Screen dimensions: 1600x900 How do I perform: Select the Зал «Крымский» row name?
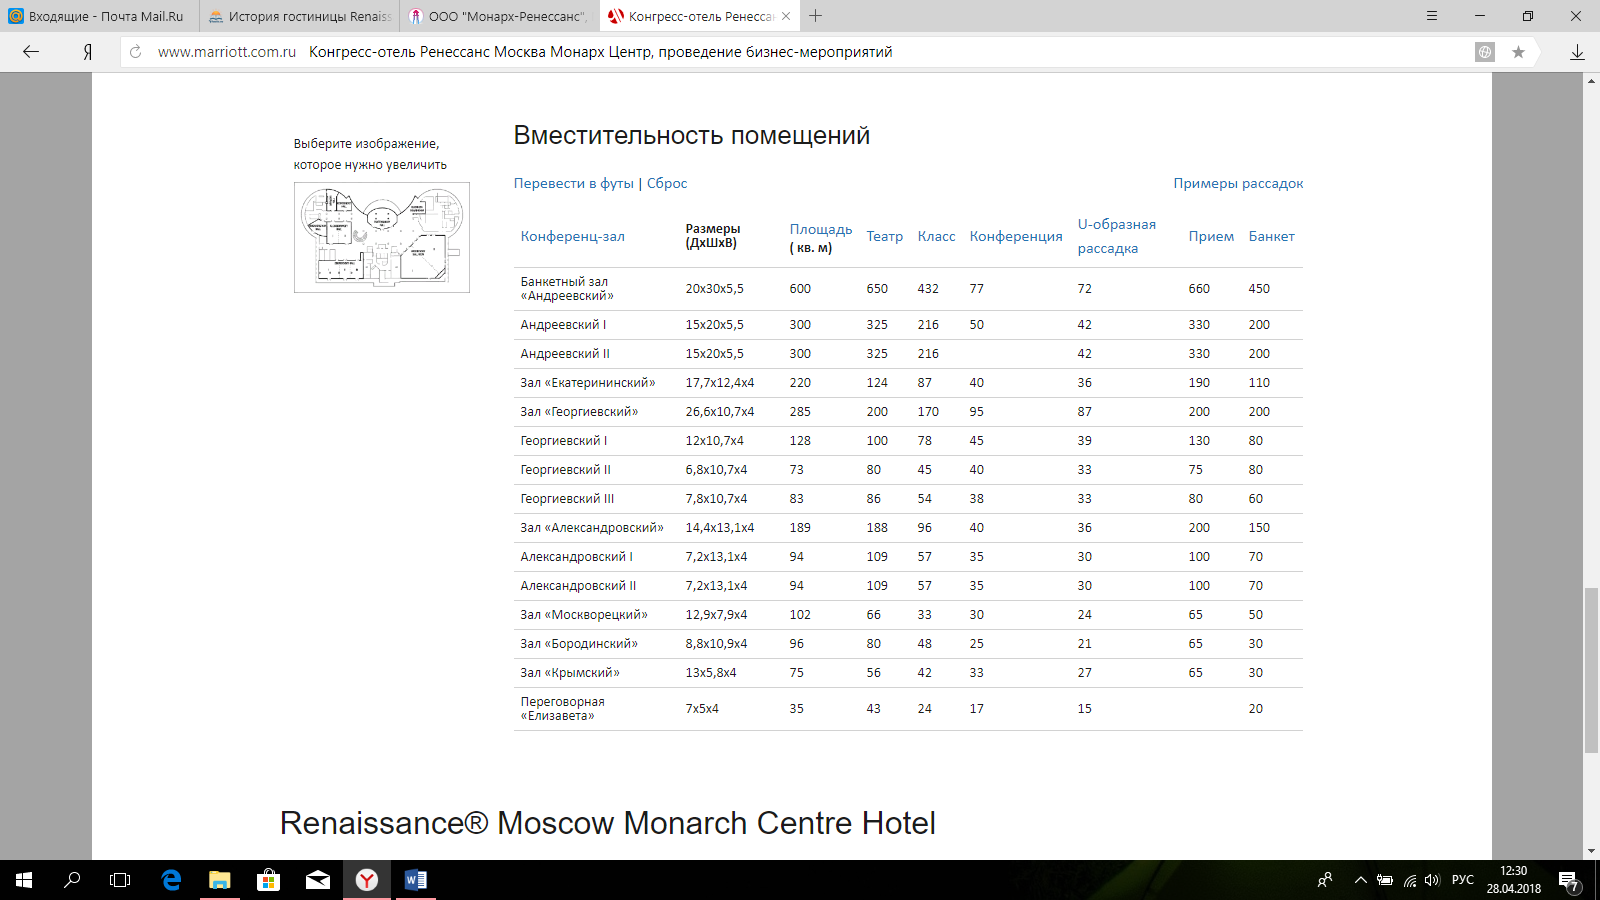coord(570,673)
